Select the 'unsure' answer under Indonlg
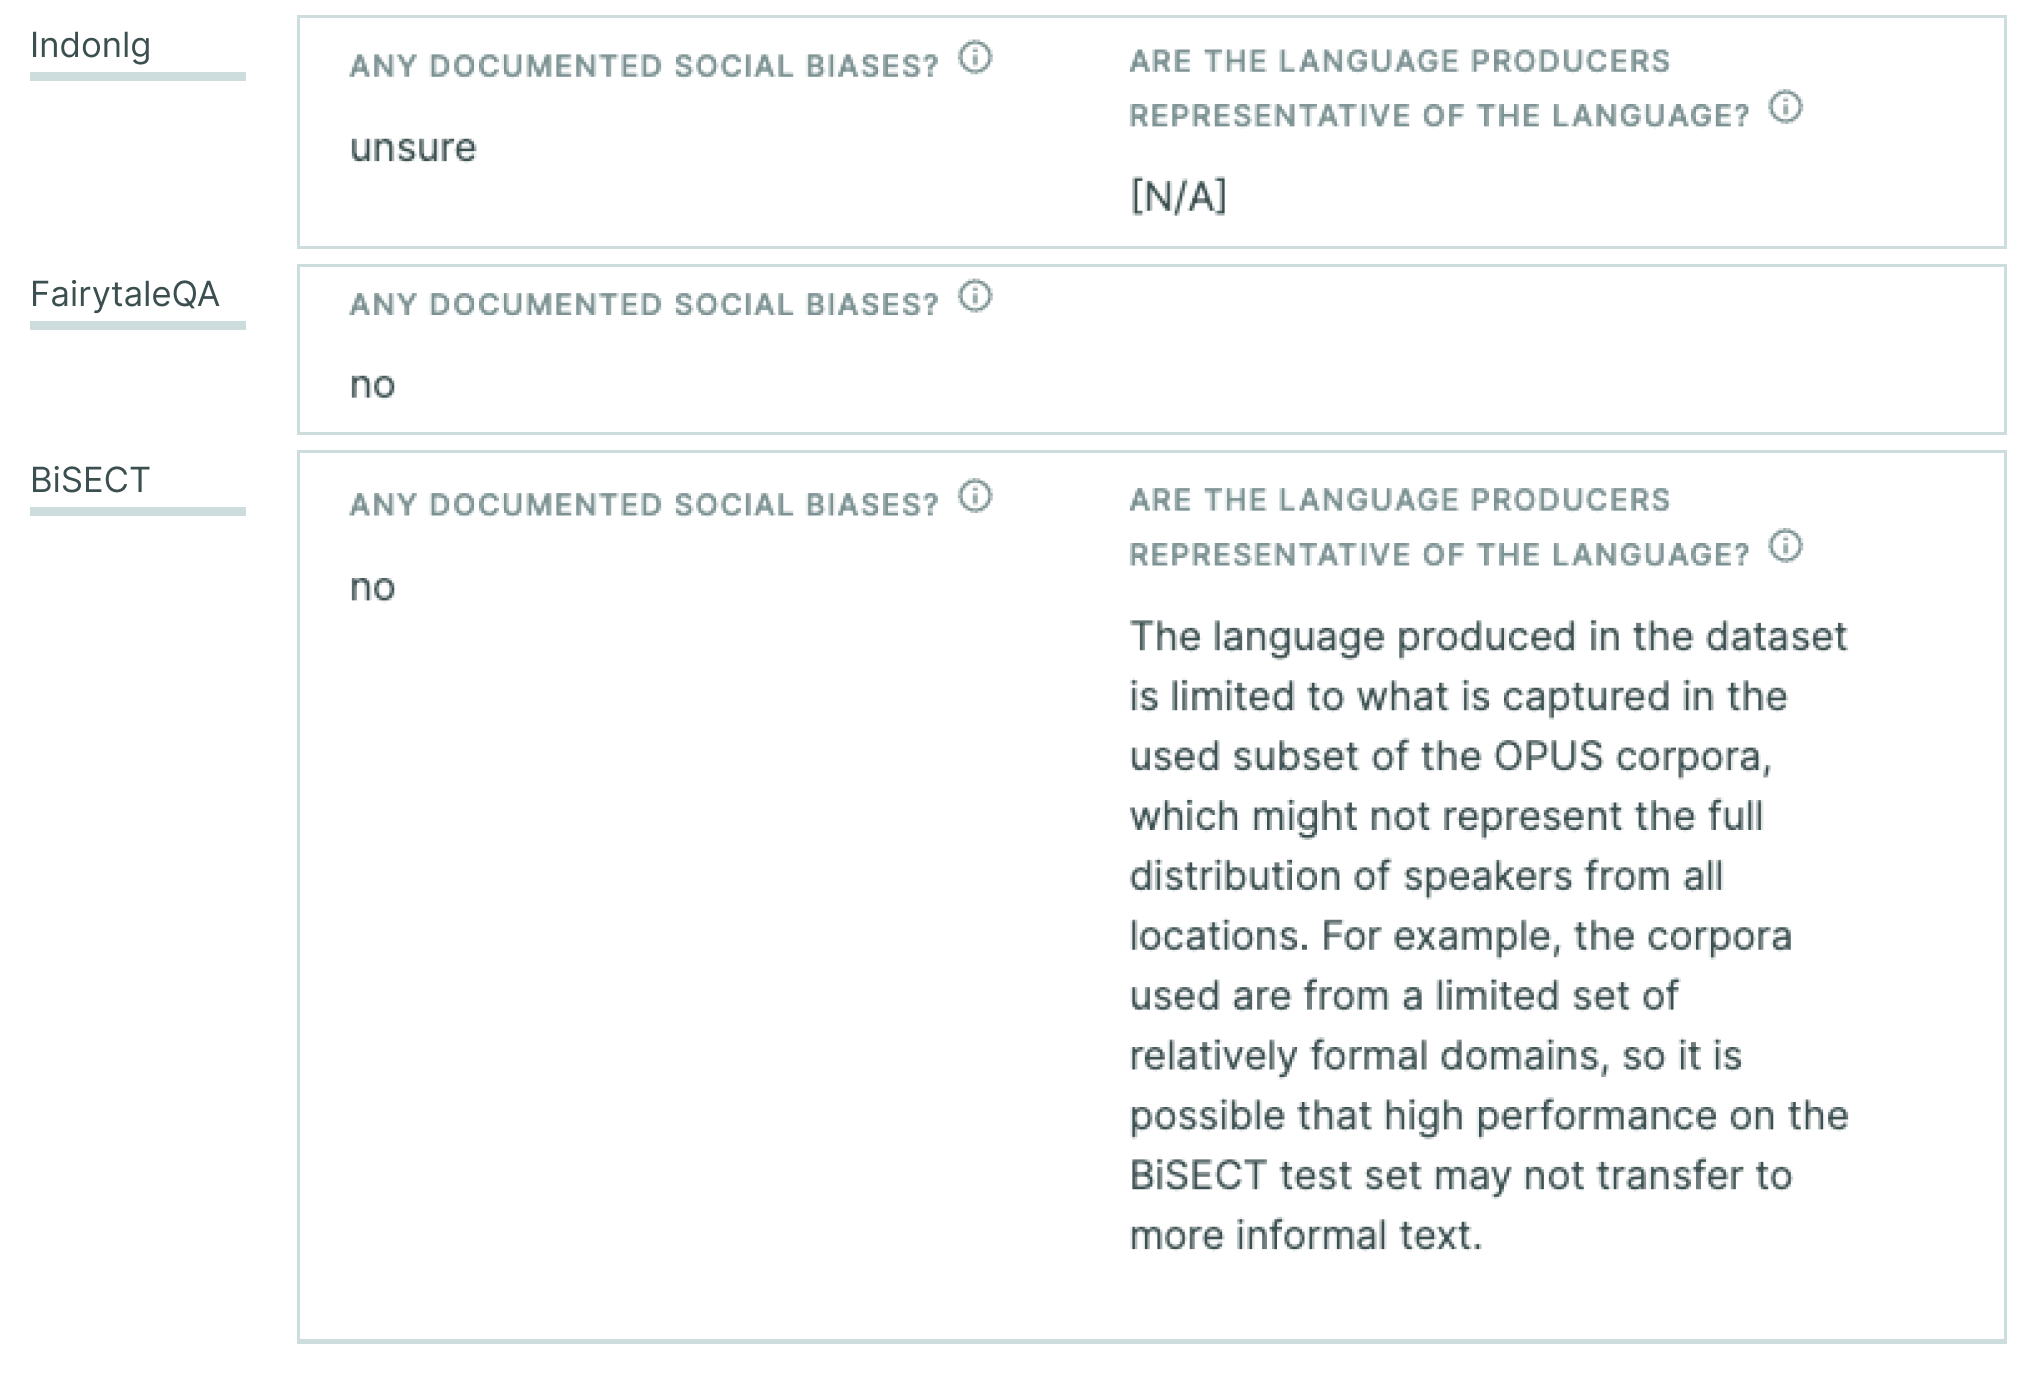Screen dimensions: 2028x1377 click(413, 148)
